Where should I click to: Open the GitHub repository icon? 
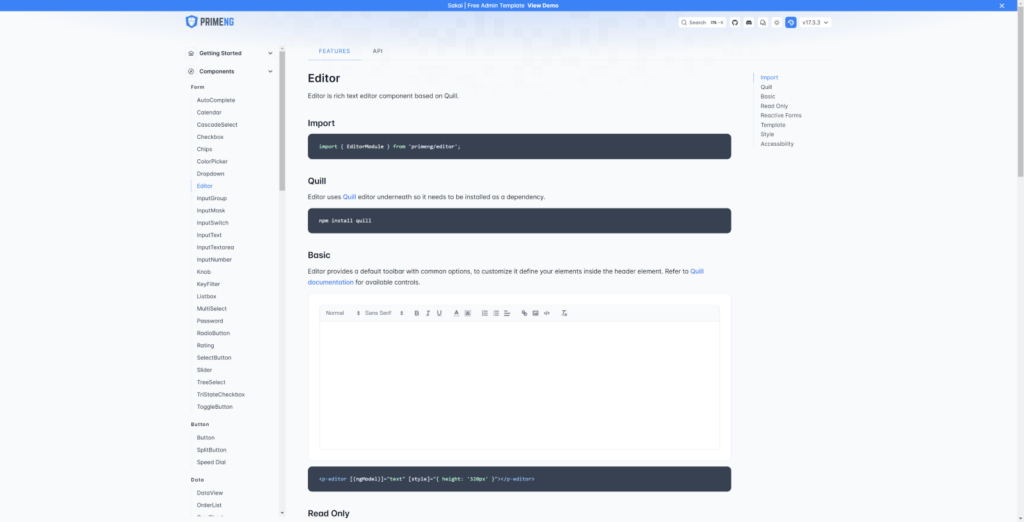[735, 22]
